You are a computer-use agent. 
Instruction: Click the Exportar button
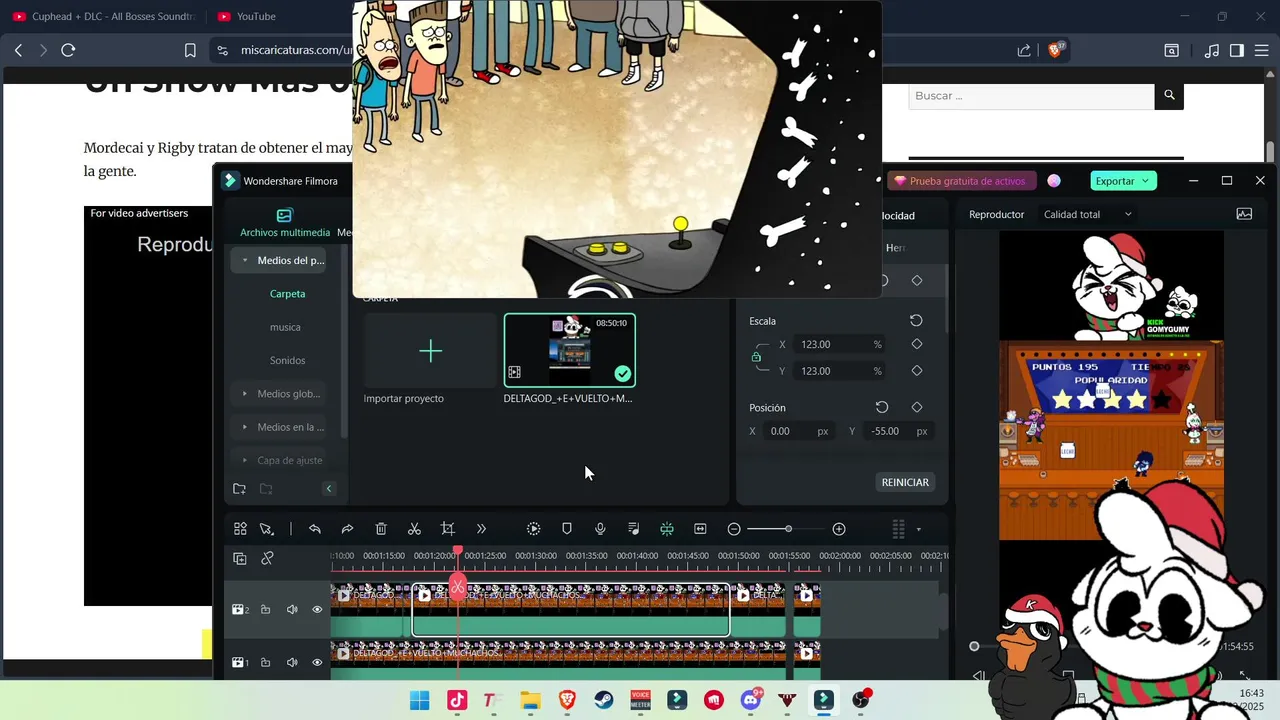(x=1122, y=181)
